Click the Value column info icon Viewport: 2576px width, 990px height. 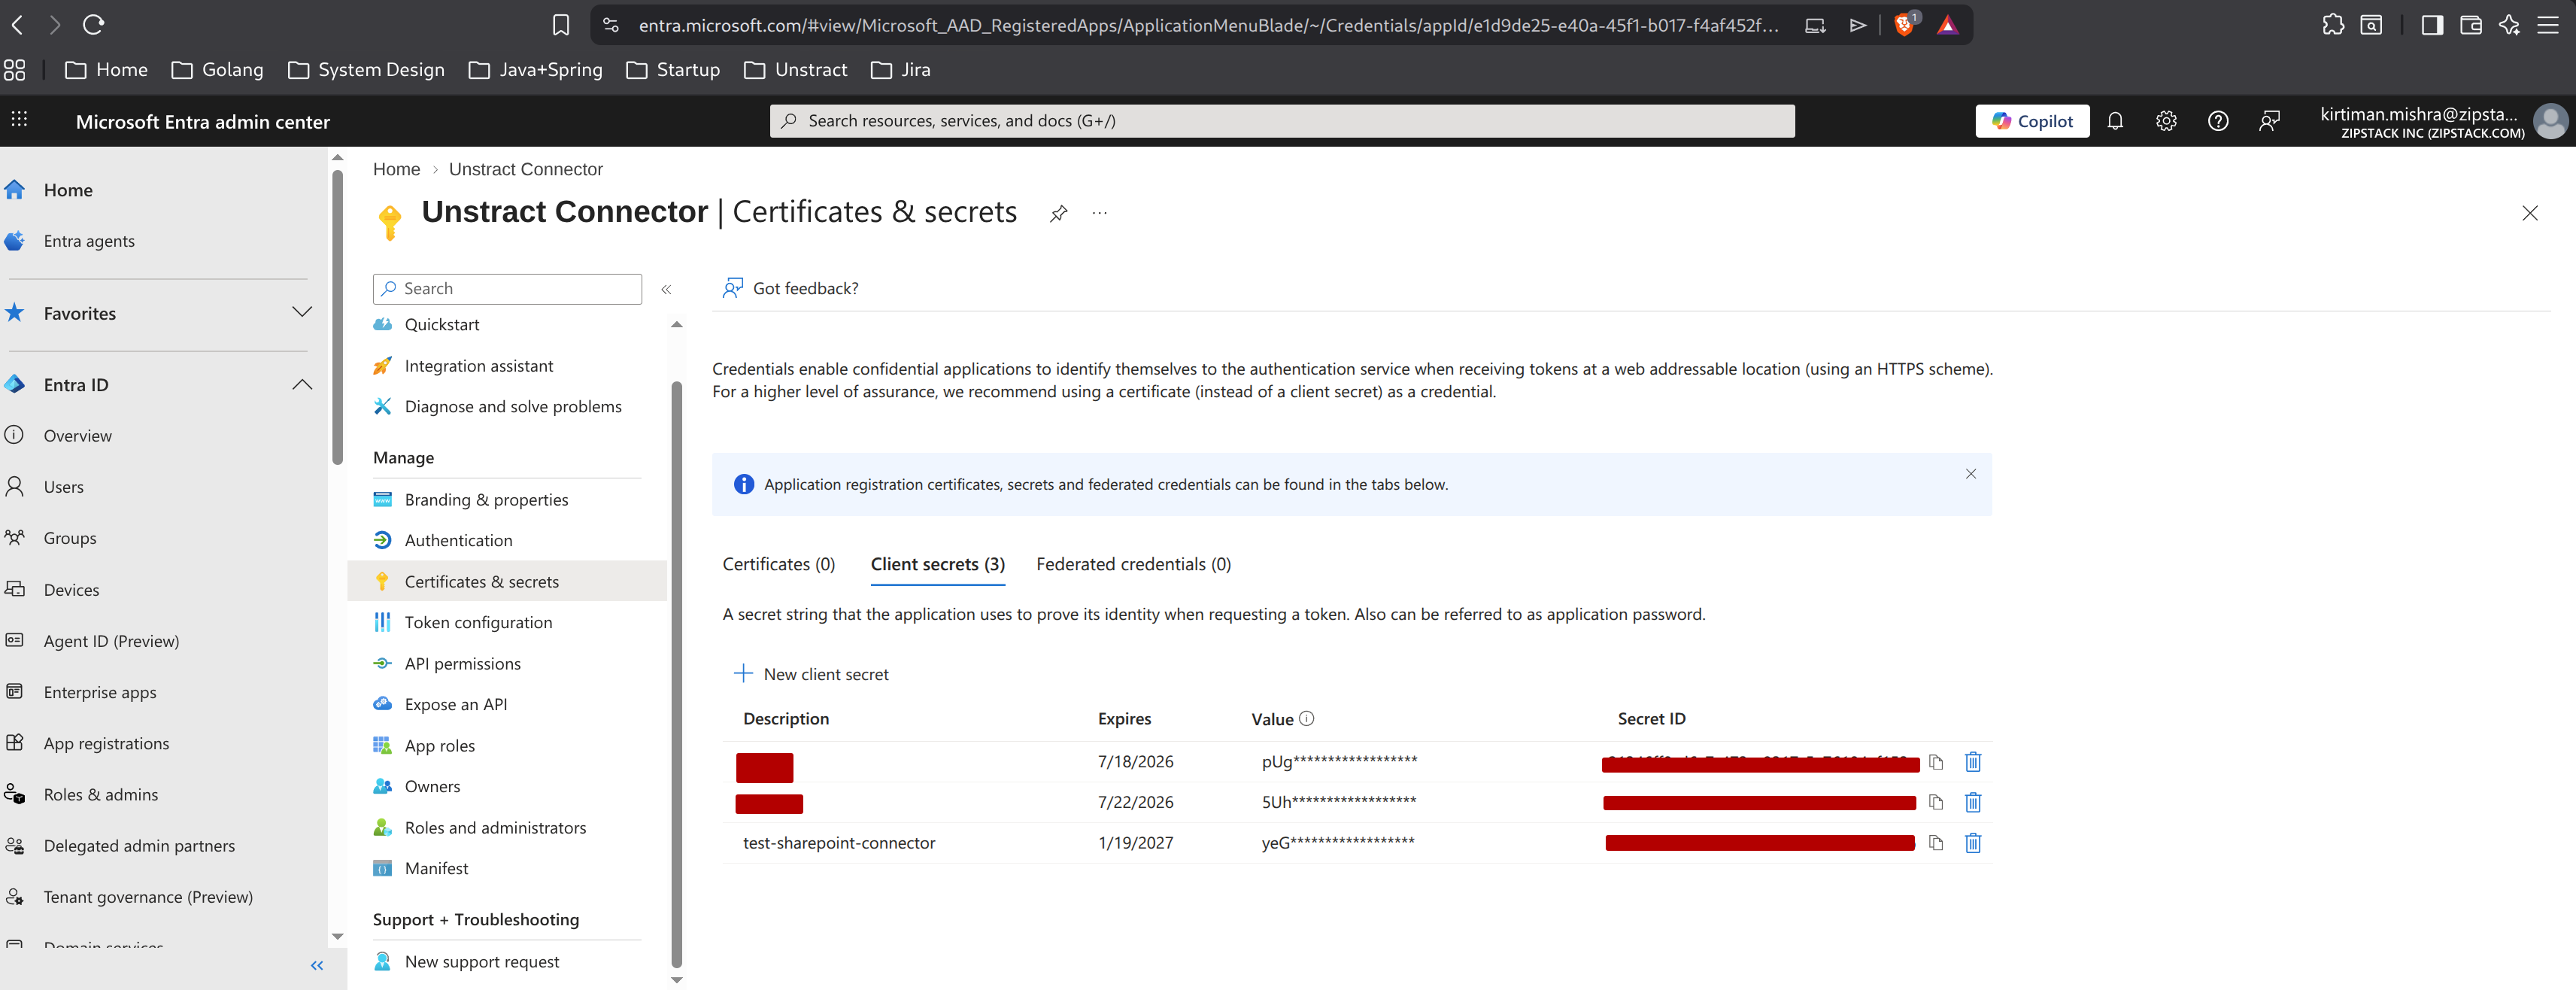1306,718
